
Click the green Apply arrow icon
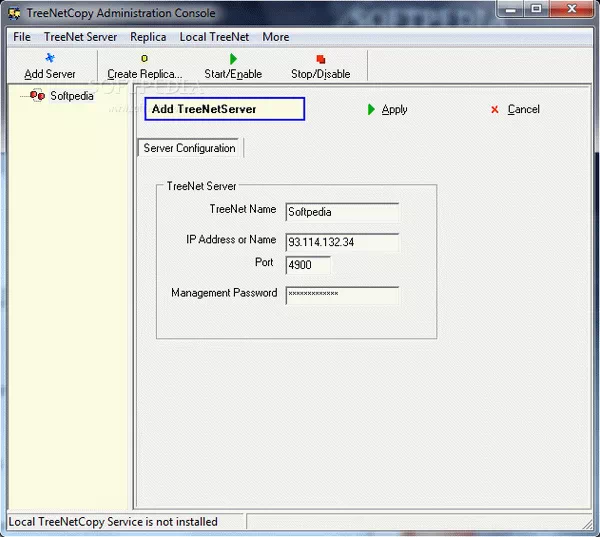[x=372, y=110]
